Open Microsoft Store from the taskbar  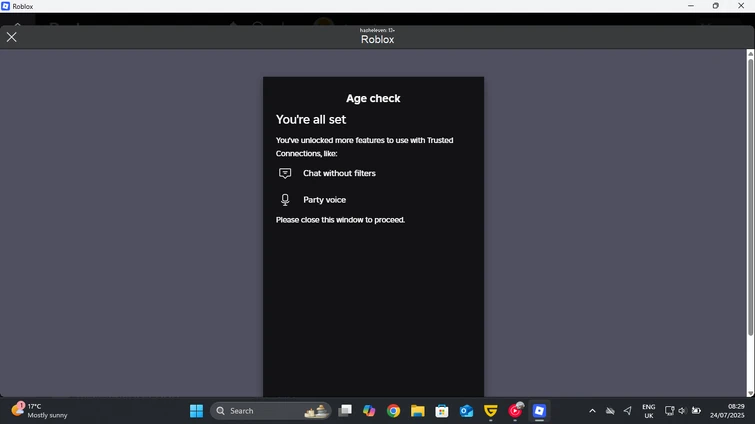[442, 411]
